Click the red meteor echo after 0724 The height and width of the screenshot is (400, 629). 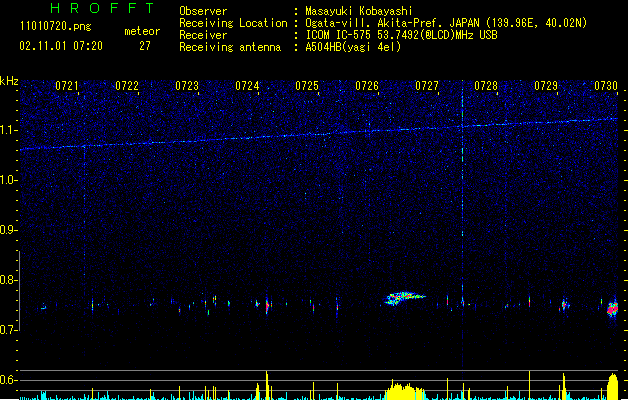267,306
